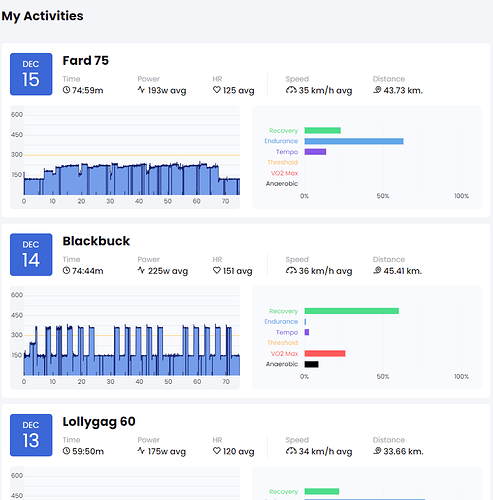
Task: Click the distance icon beside 43.73 km
Action: tap(377, 90)
